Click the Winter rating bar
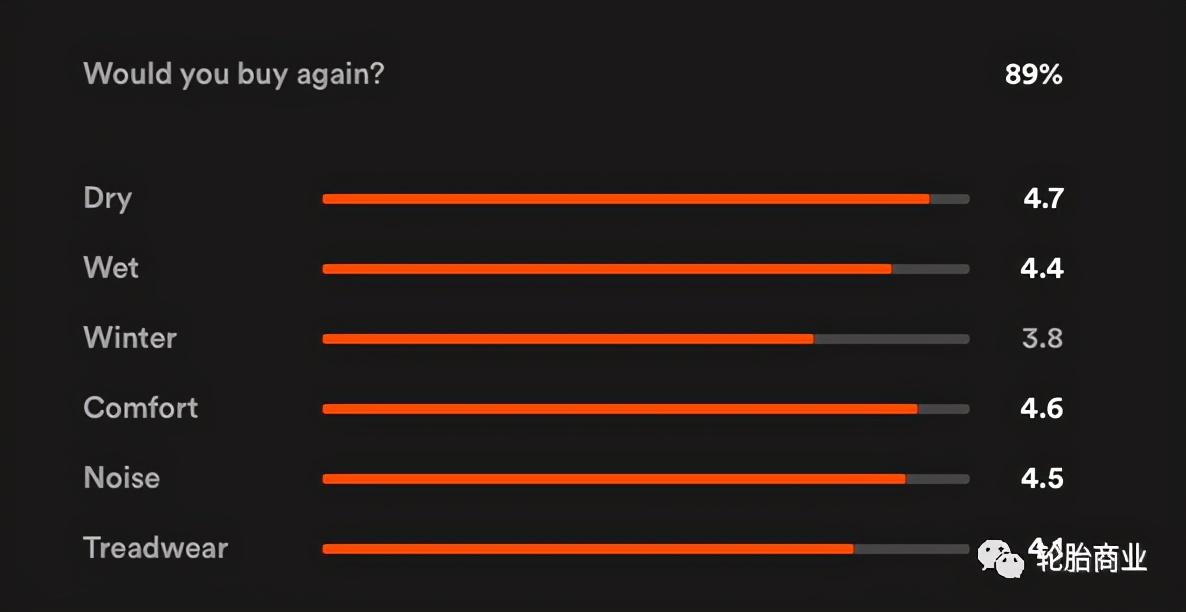 pos(645,339)
